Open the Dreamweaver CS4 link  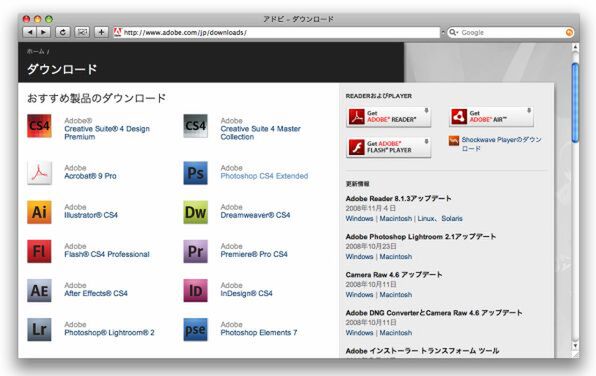[255, 215]
